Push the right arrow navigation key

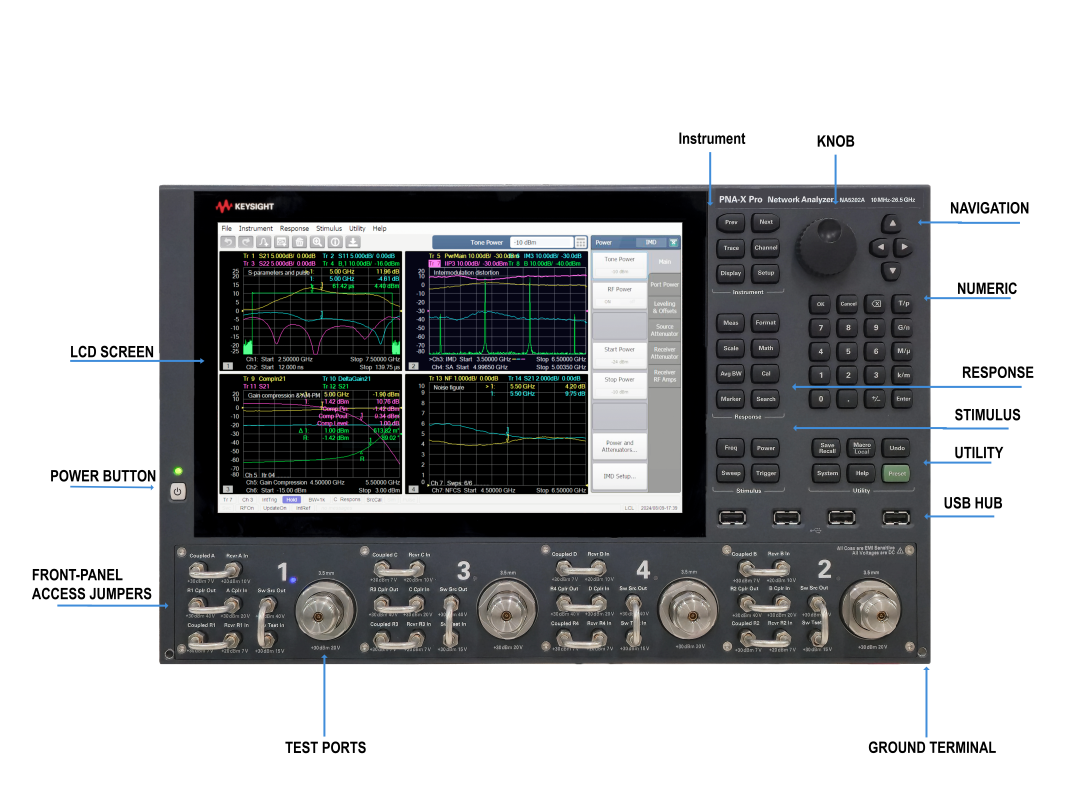(904, 247)
